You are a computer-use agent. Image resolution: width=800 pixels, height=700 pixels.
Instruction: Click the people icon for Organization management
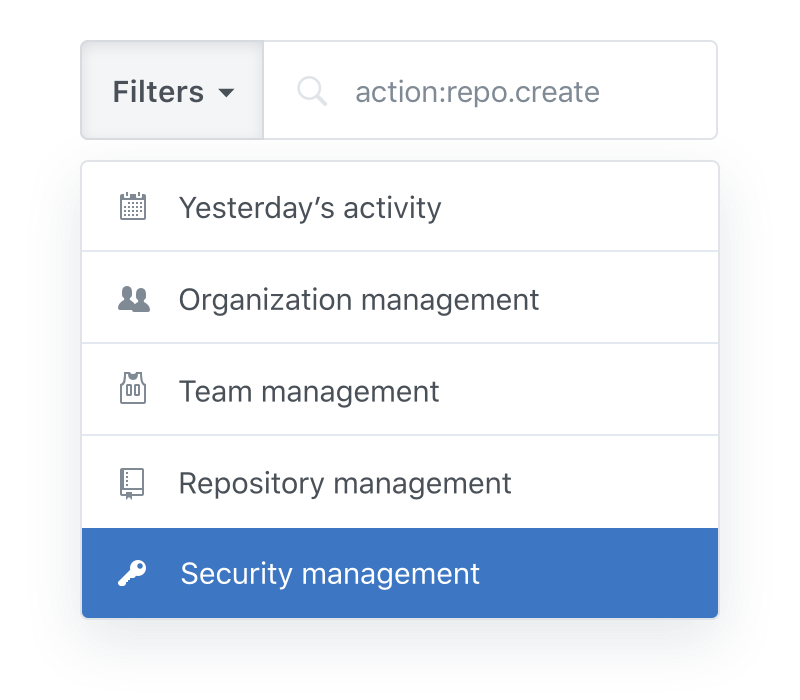tap(134, 299)
